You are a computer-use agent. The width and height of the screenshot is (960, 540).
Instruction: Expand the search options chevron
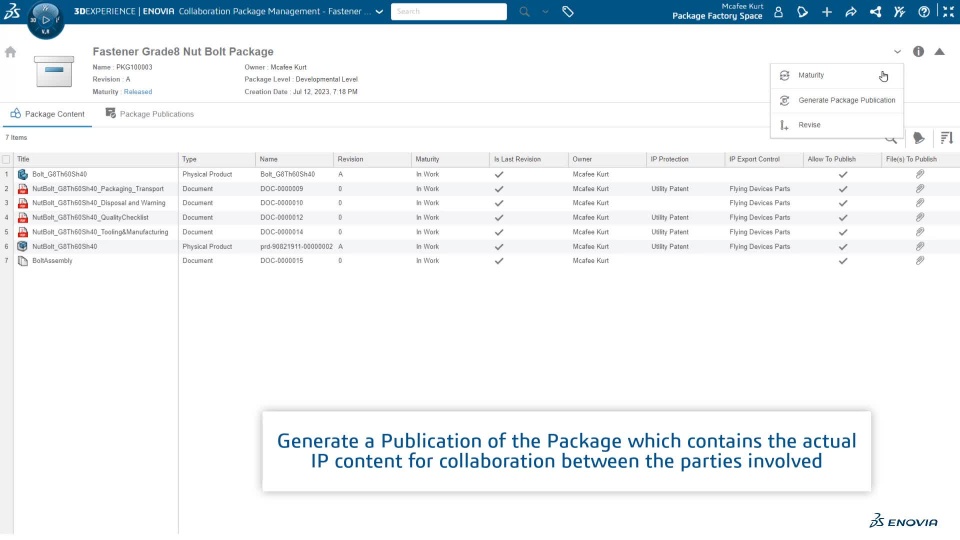[545, 12]
